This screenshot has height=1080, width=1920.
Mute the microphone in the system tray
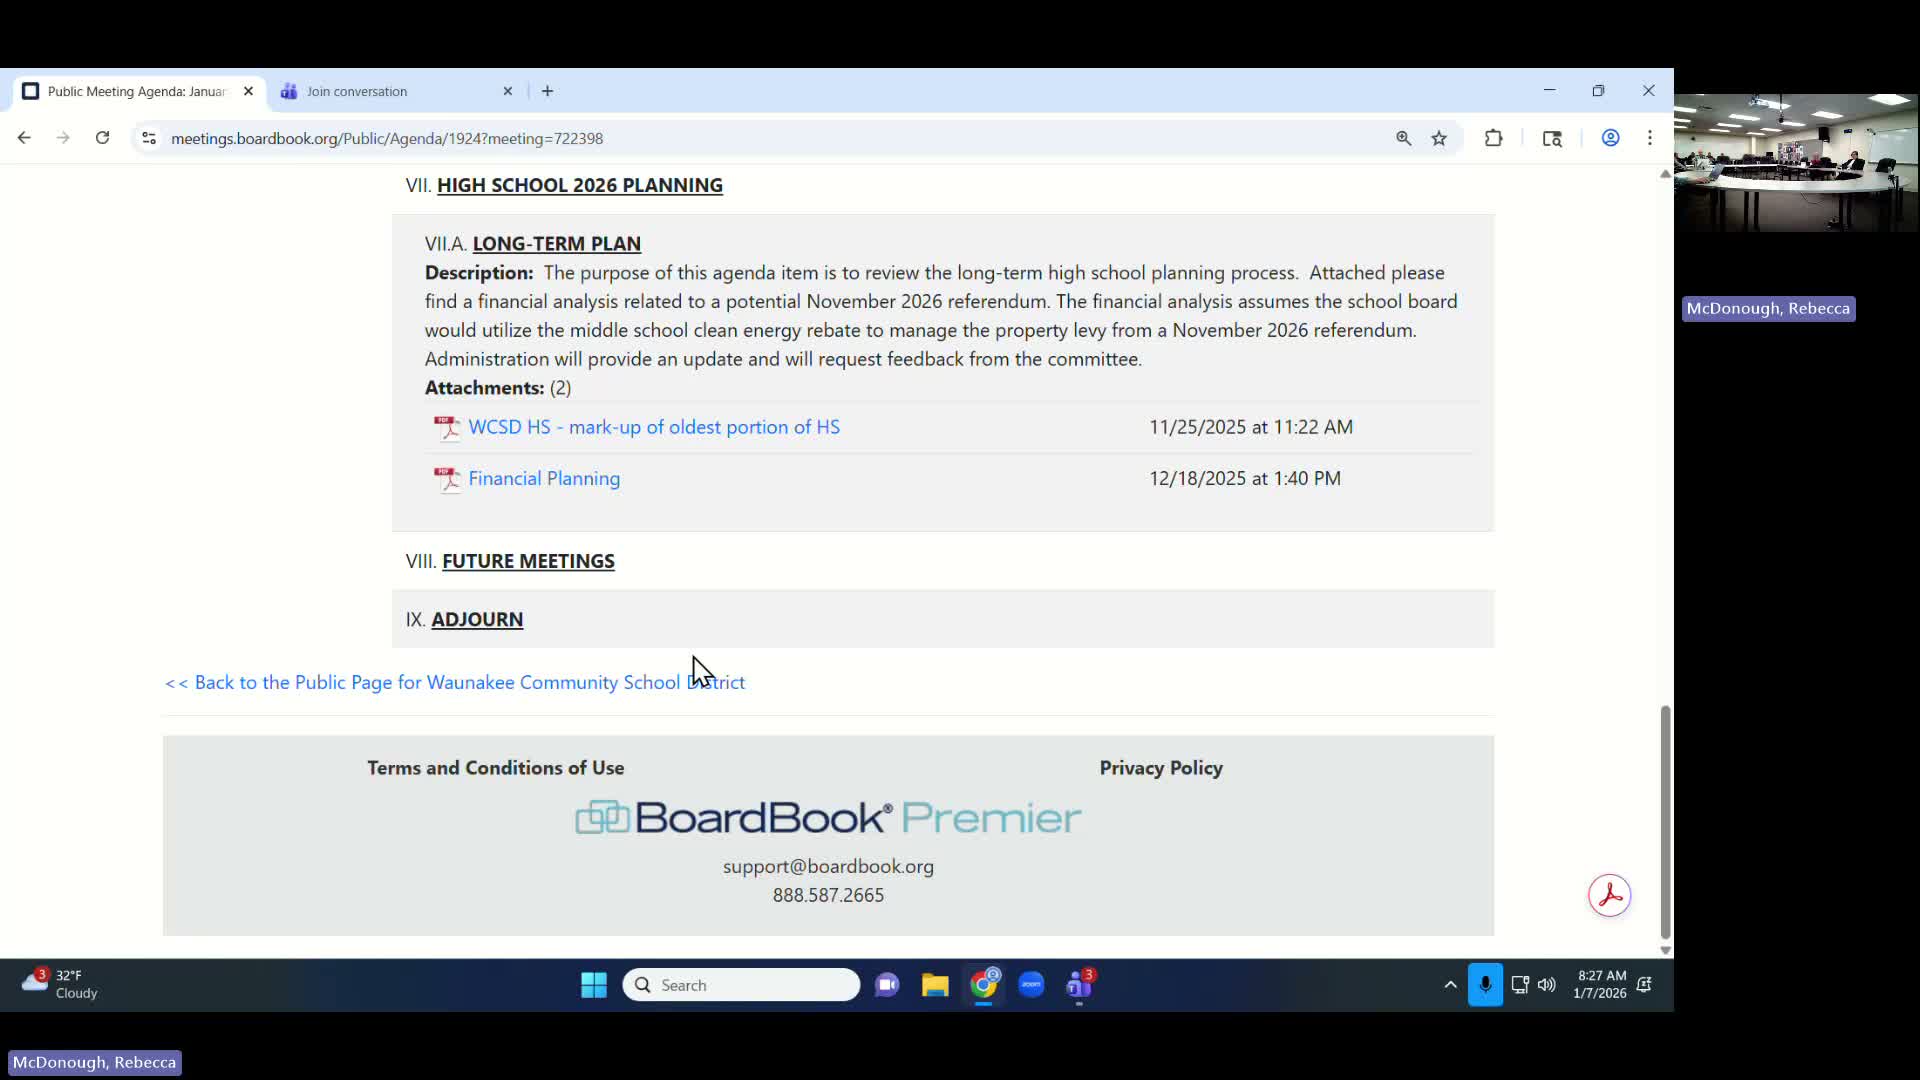(x=1486, y=985)
